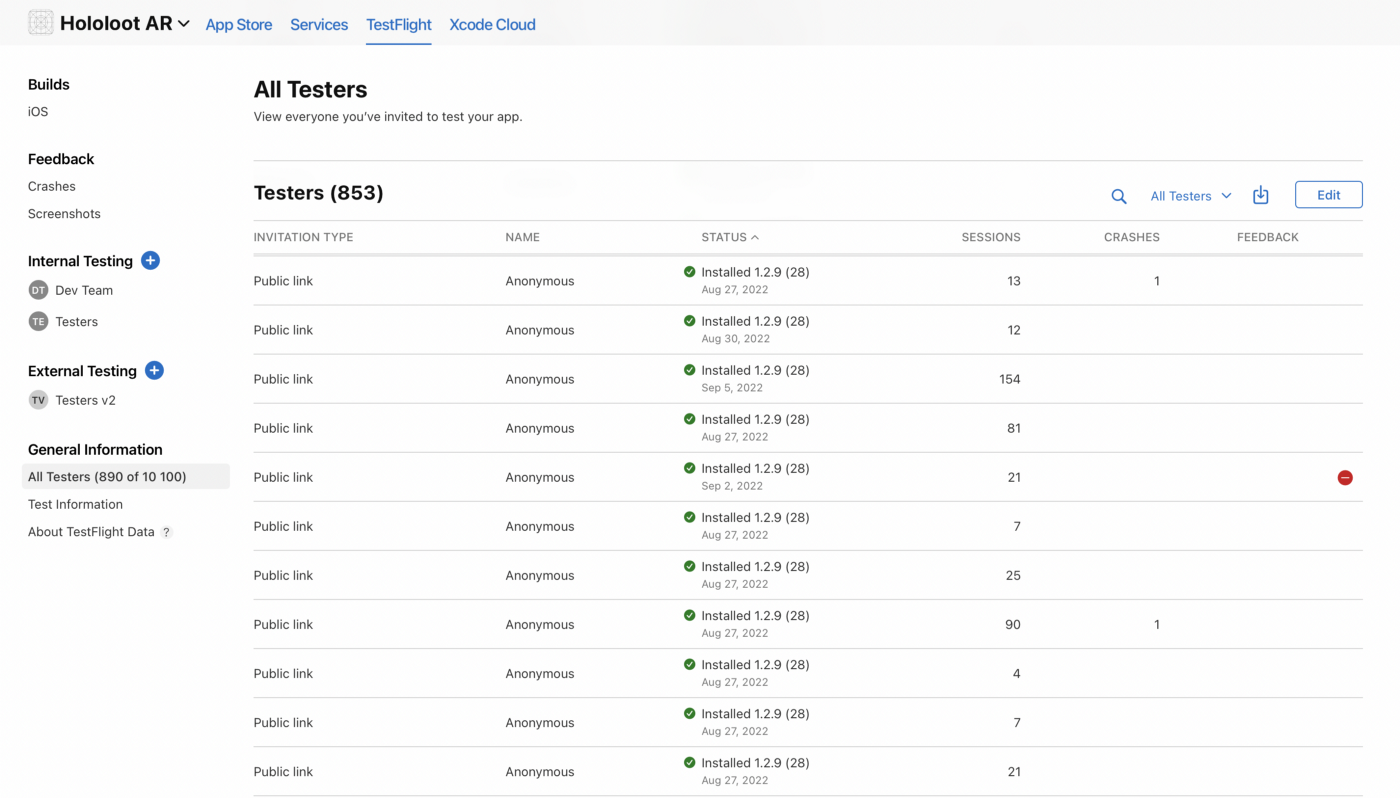Click the Sessions column header
Image resolution: width=1400 pixels, height=798 pixels.
(x=990, y=238)
